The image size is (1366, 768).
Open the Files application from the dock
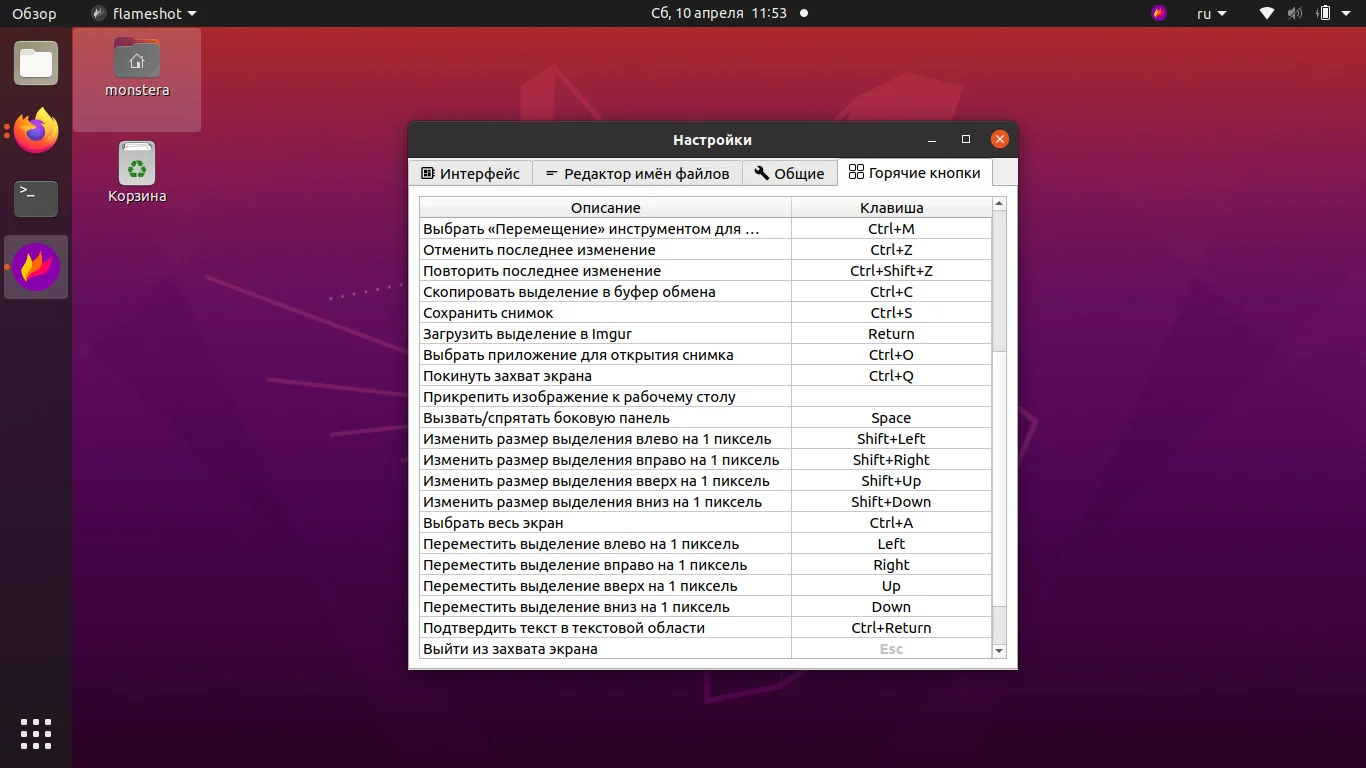click(x=36, y=63)
